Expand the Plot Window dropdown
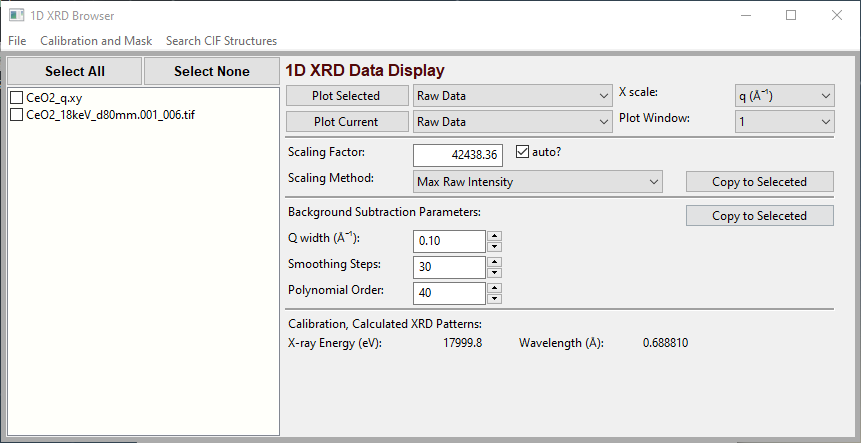Screen dimensions: 861x443 [x=783, y=121]
